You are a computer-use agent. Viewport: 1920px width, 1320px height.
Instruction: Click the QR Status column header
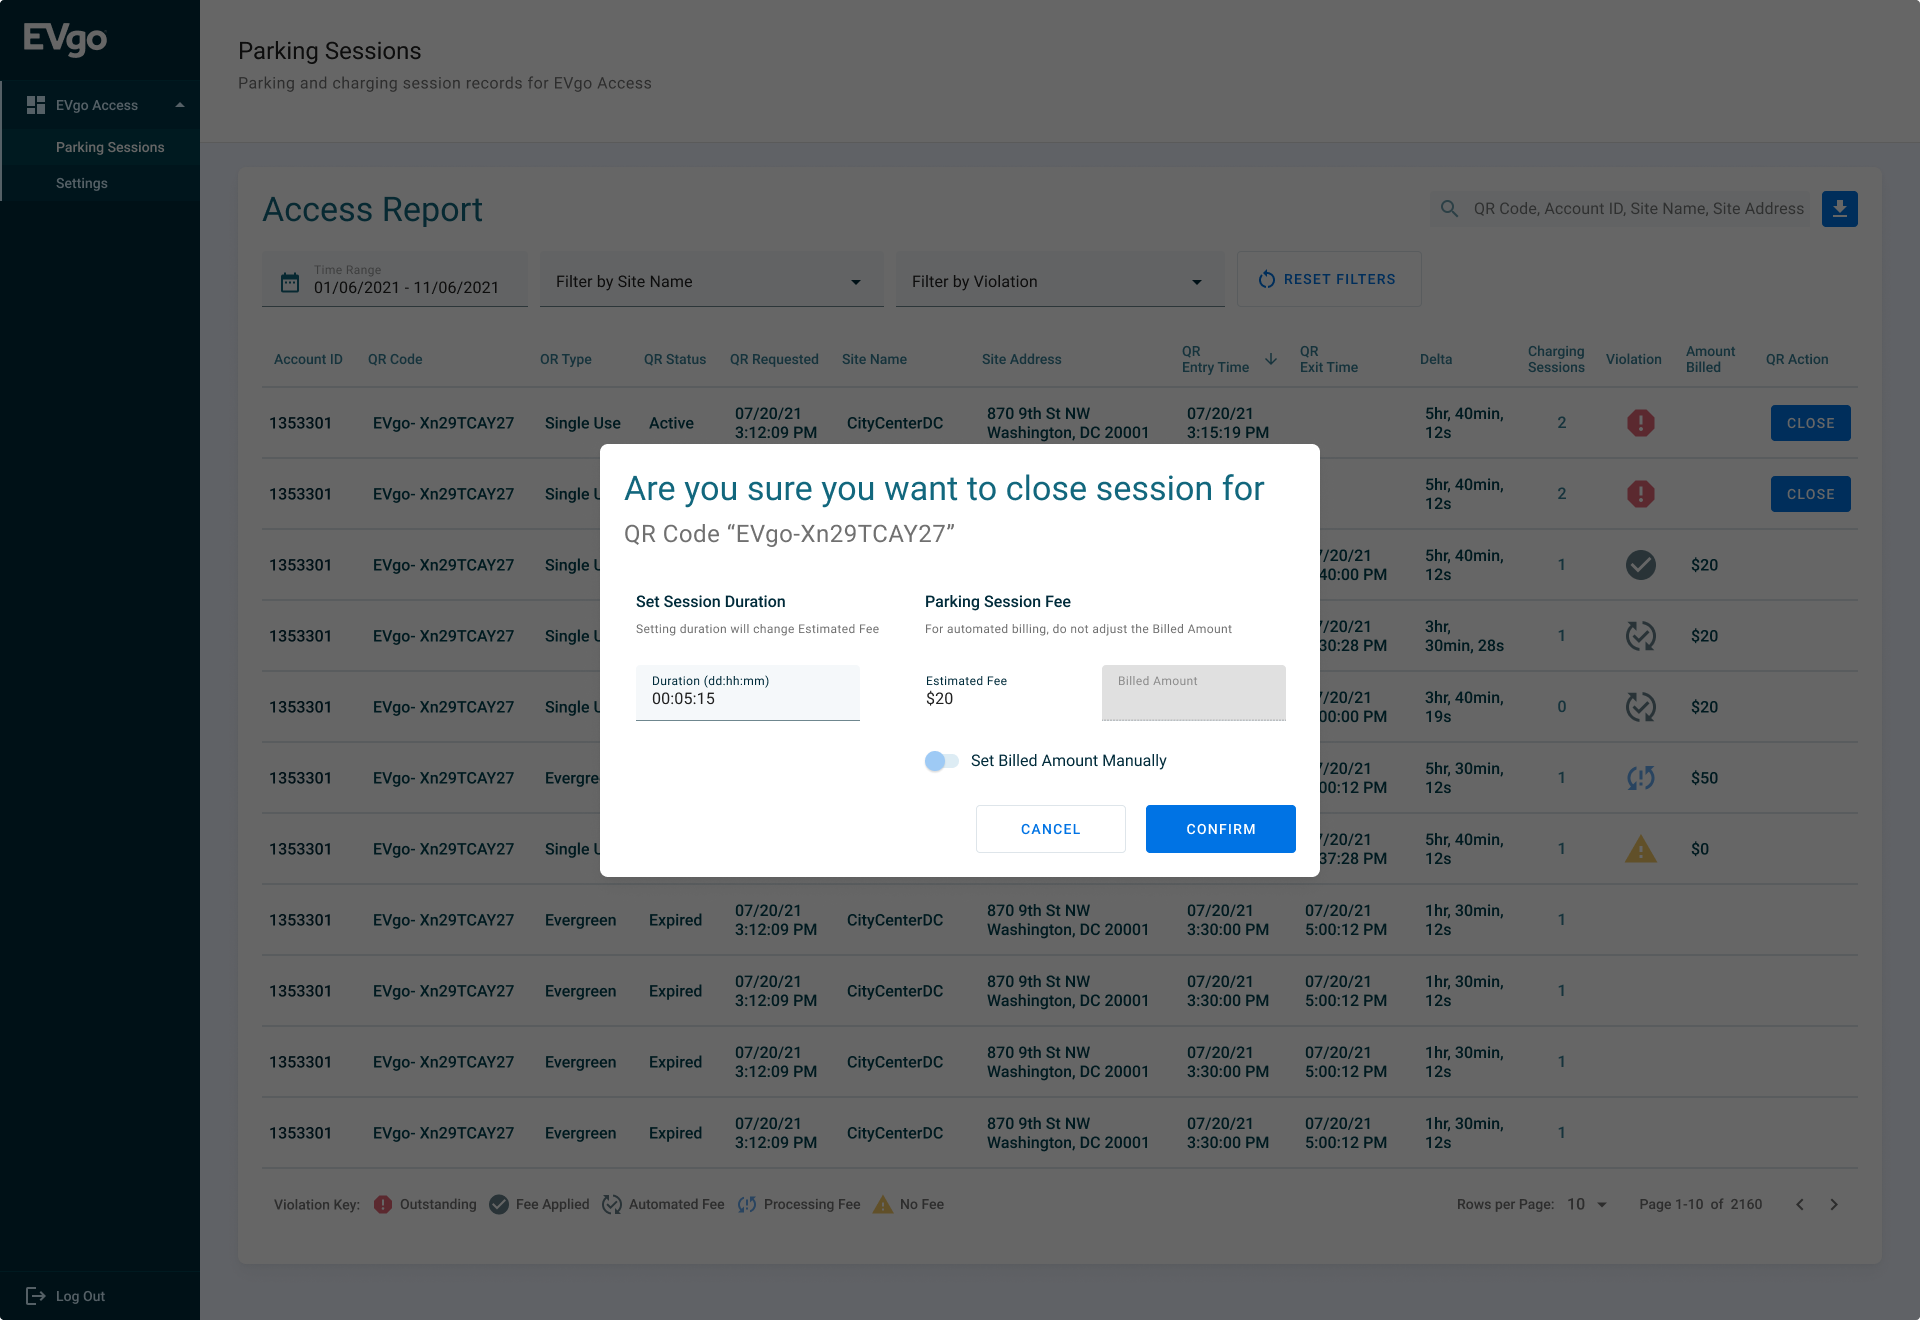pos(674,359)
